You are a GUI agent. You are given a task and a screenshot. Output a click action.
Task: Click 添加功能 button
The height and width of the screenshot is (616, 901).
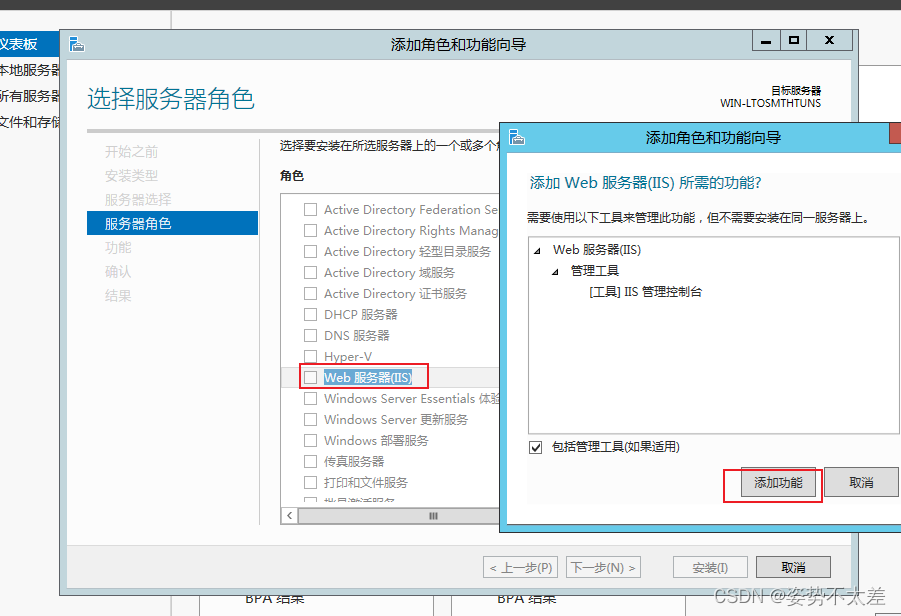(778, 482)
